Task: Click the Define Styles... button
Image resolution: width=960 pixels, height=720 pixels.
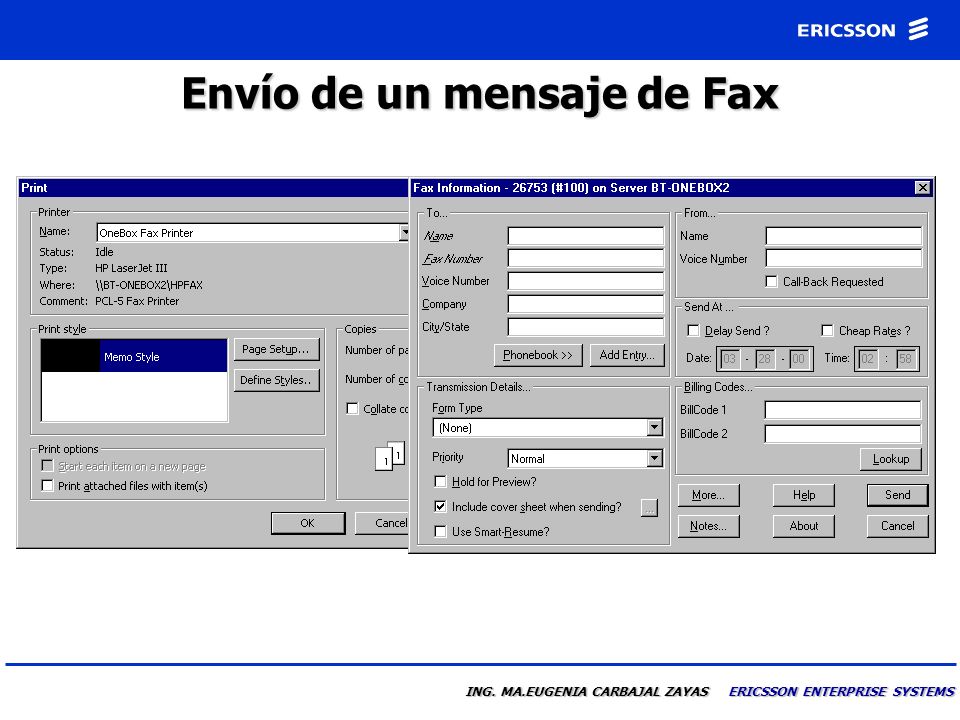Action: (x=276, y=380)
